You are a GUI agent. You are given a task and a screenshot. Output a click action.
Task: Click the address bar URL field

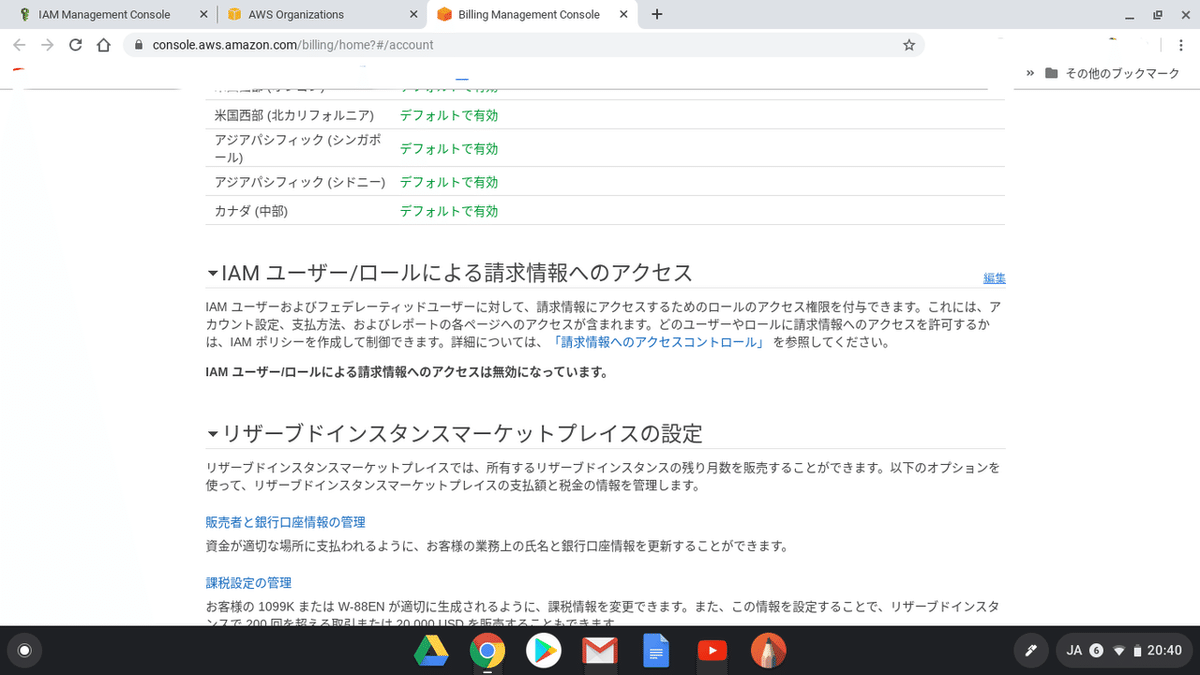523,45
